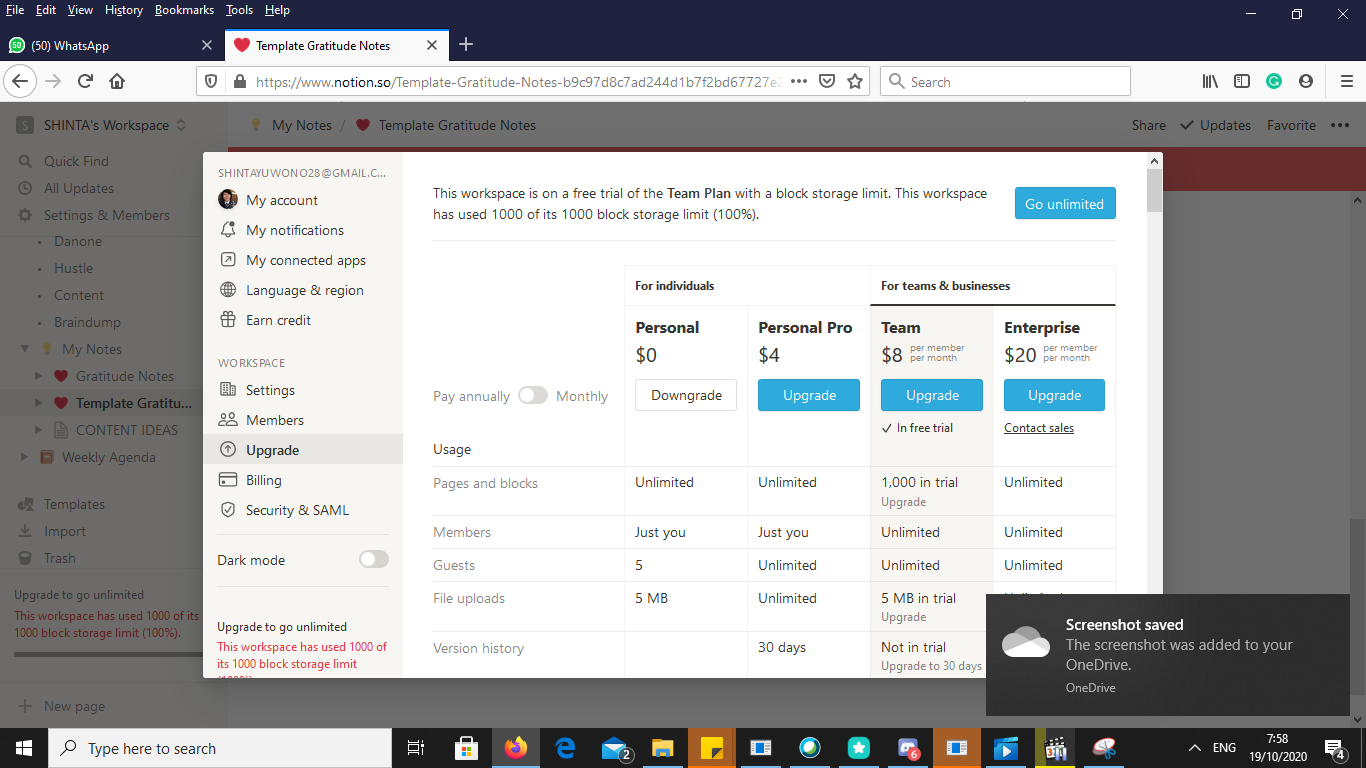1366x768 pixels.
Task: Reload the page in Firefox
Action: [x=85, y=81]
